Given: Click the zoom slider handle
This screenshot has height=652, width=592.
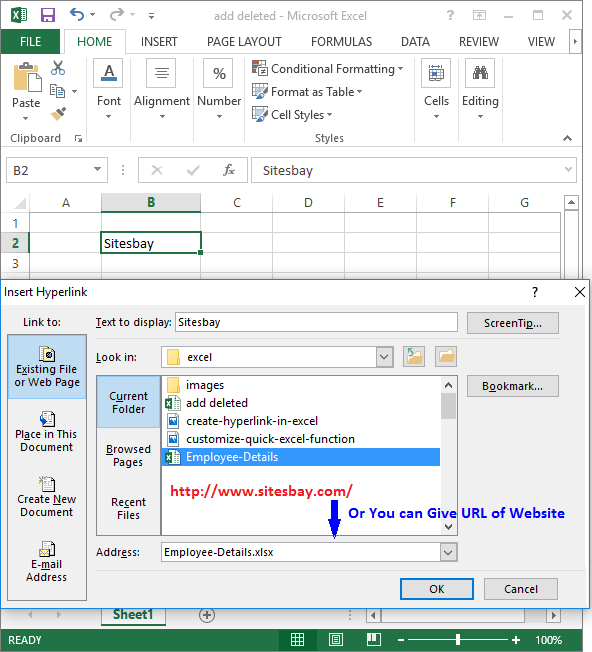Looking at the screenshot, I should 458,640.
